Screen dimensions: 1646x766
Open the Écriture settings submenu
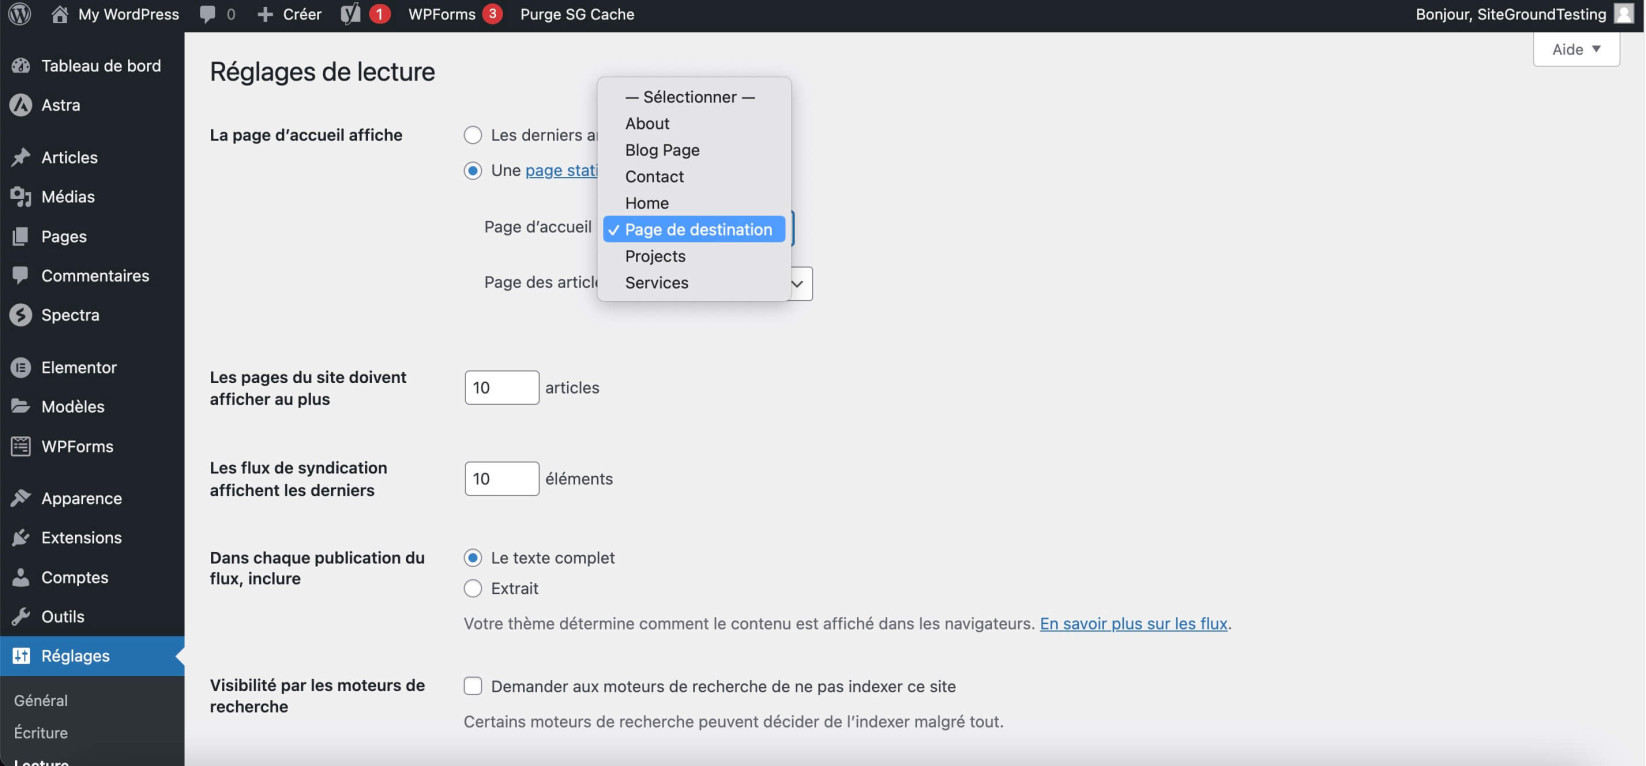(x=41, y=733)
